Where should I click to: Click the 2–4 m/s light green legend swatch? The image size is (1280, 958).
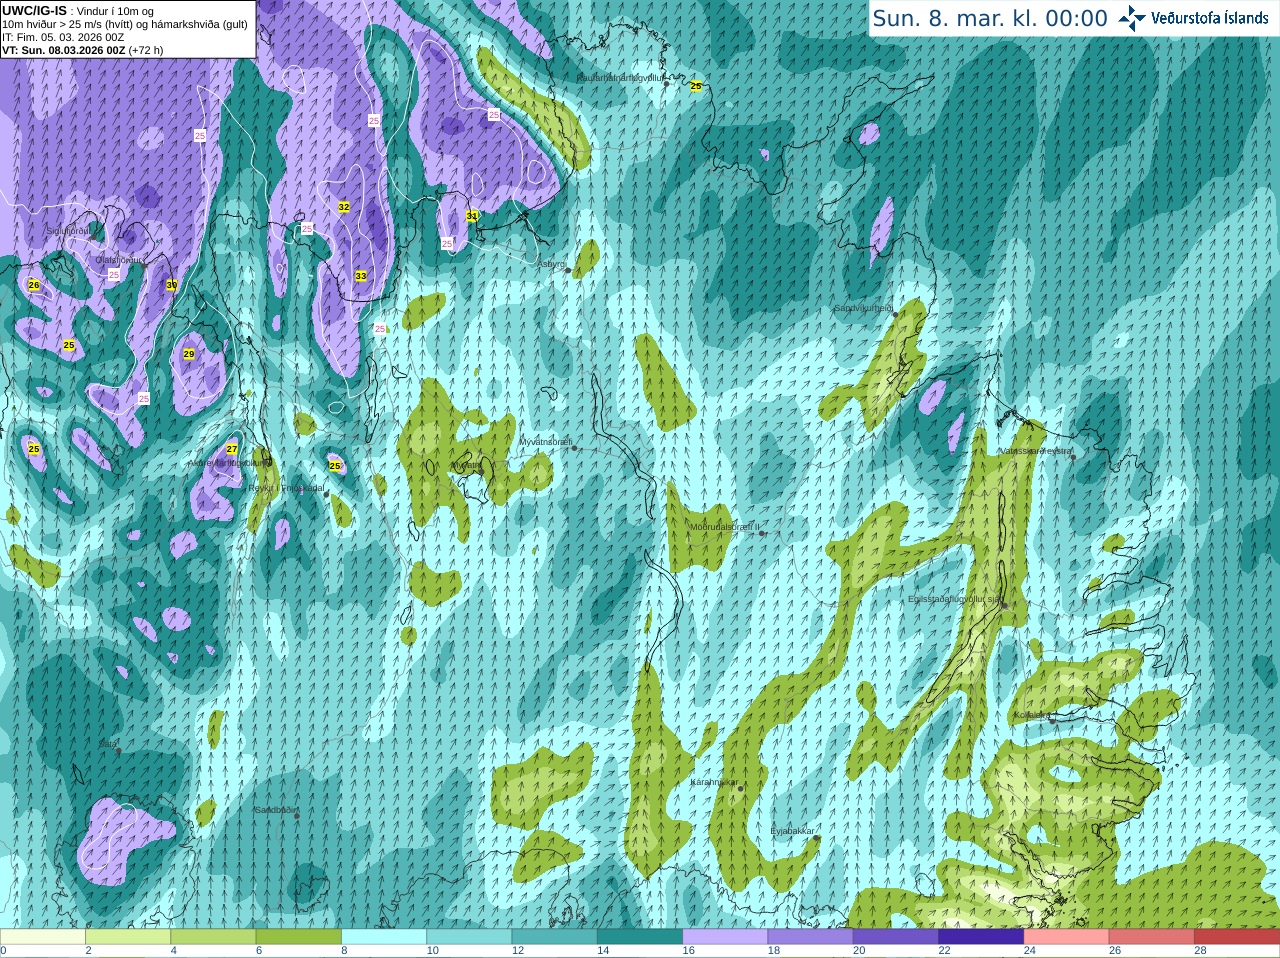pyautogui.click(x=128, y=937)
